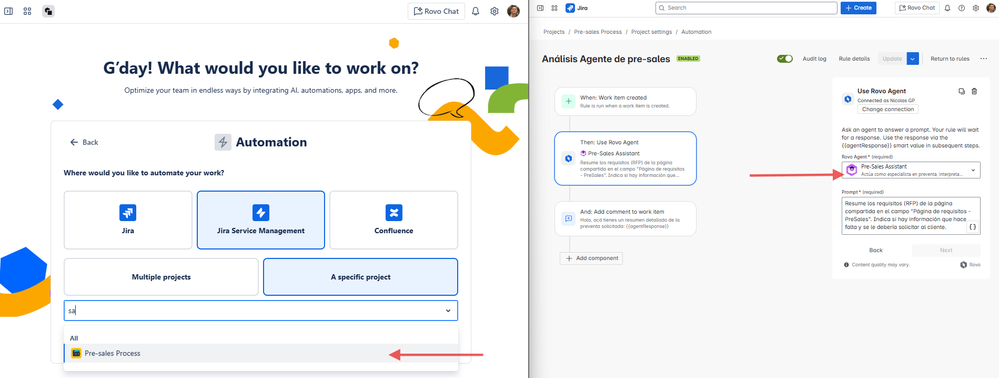Expand the Update dropdown arrow

[x=912, y=59]
